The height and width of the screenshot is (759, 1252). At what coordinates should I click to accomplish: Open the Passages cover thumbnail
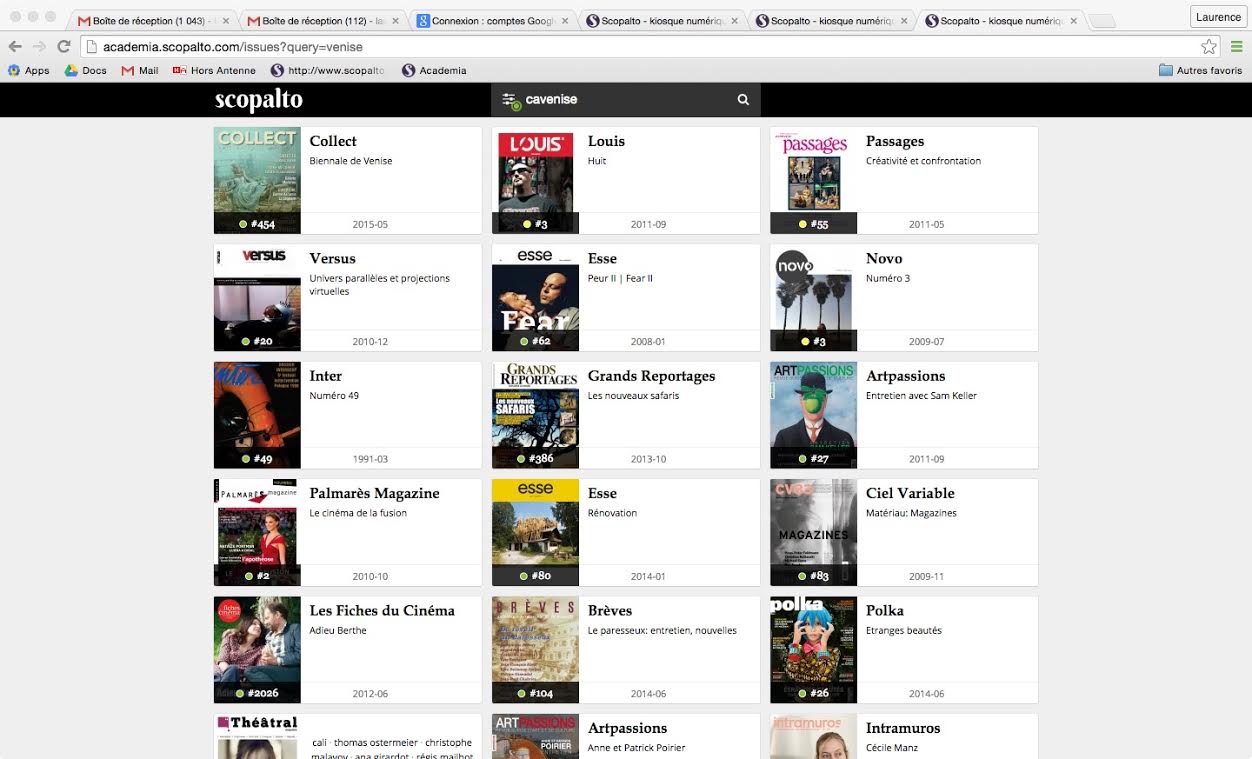(x=813, y=180)
